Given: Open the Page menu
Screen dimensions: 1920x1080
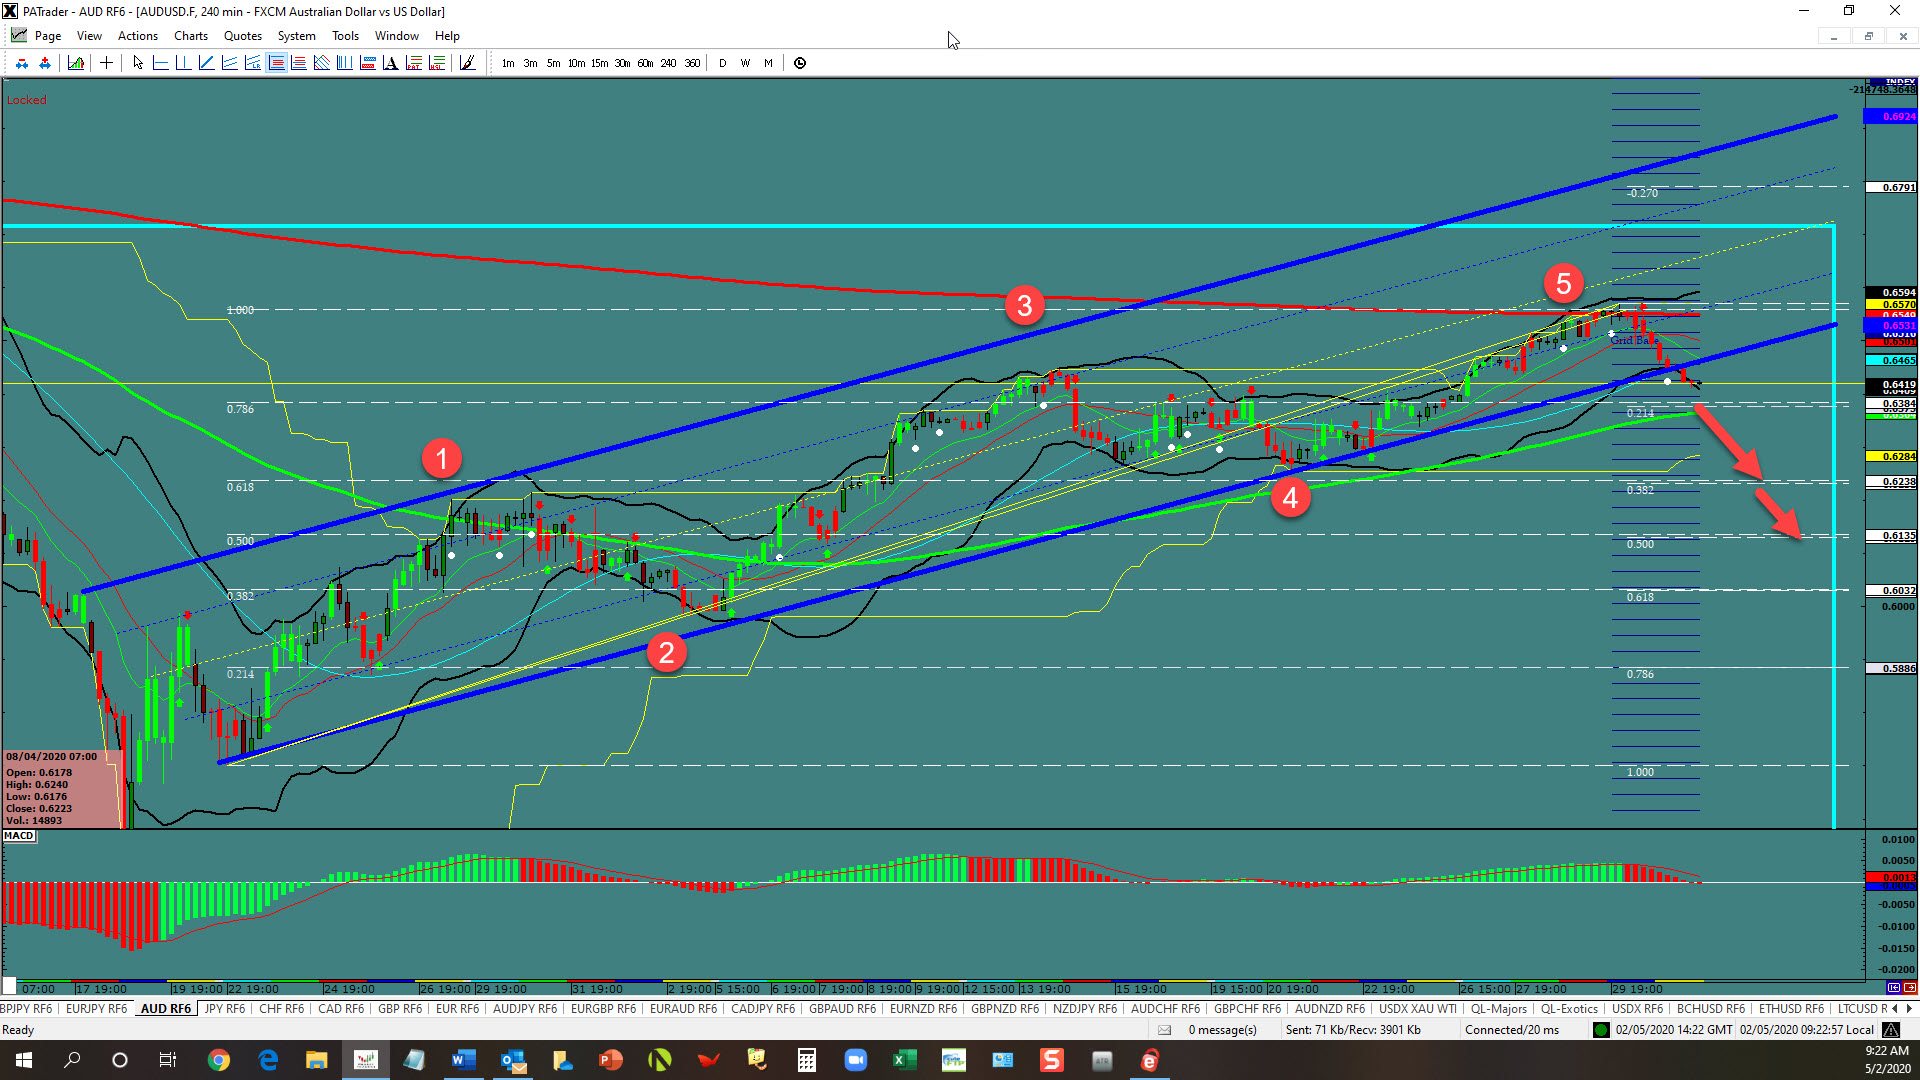Looking at the screenshot, I should 48,36.
